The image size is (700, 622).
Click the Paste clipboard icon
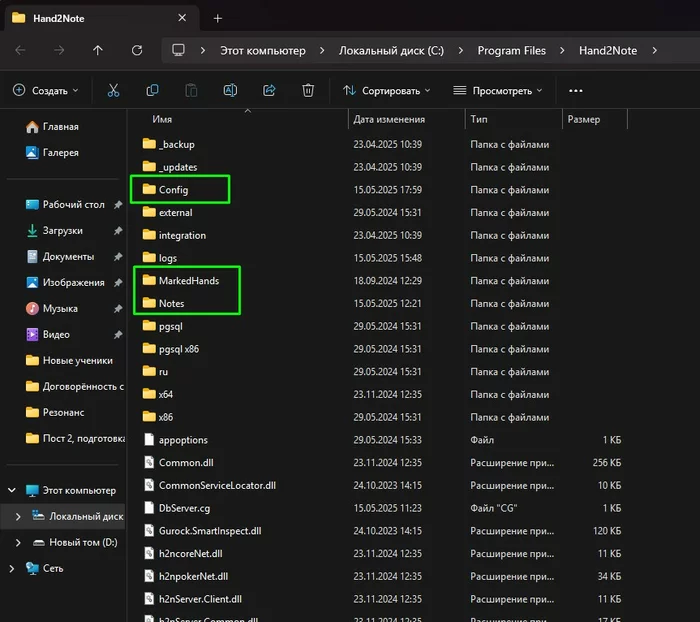[x=191, y=91]
